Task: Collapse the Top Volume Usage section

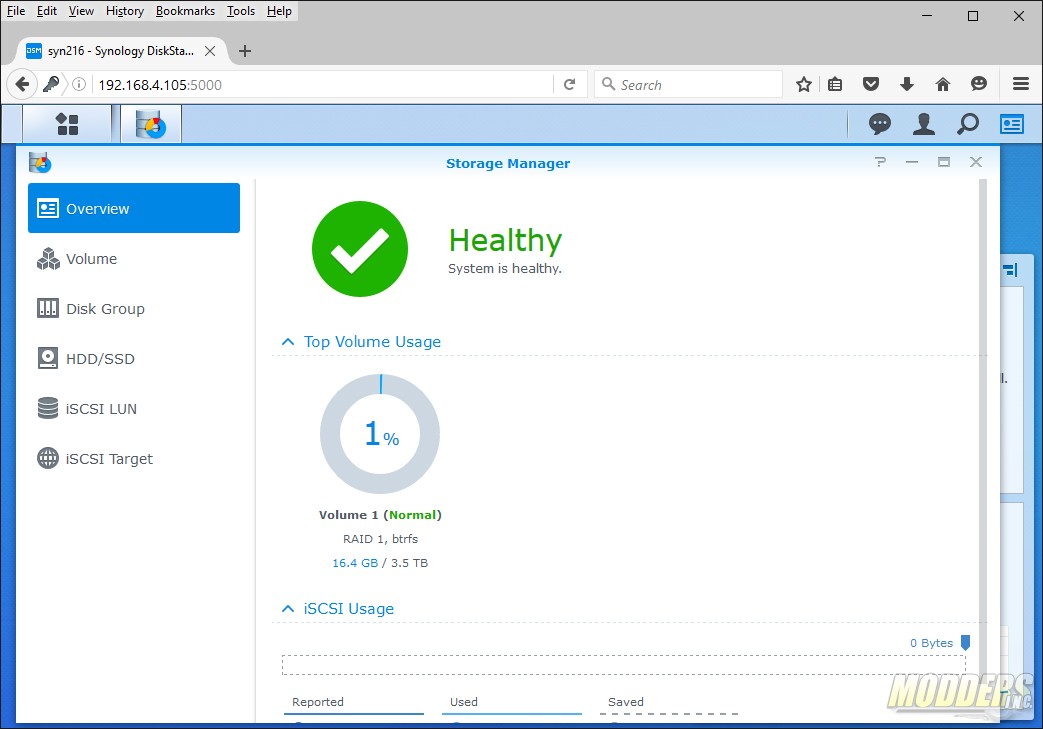Action: tap(287, 342)
